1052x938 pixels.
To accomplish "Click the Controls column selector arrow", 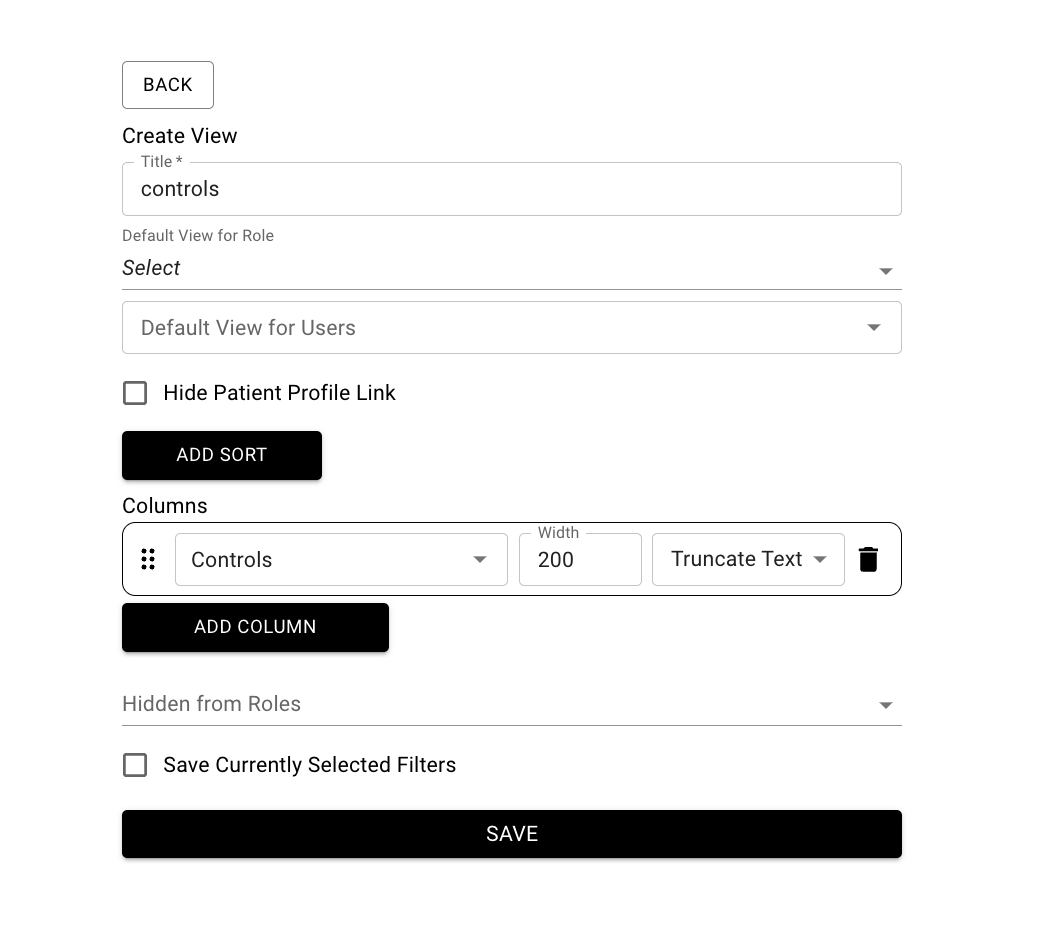I will click(x=479, y=559).
